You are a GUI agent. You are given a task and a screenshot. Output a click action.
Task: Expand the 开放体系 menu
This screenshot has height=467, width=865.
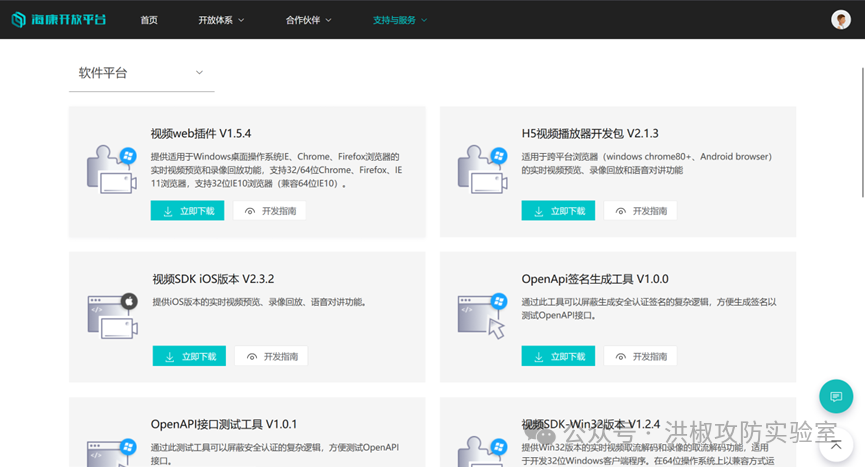221,20
